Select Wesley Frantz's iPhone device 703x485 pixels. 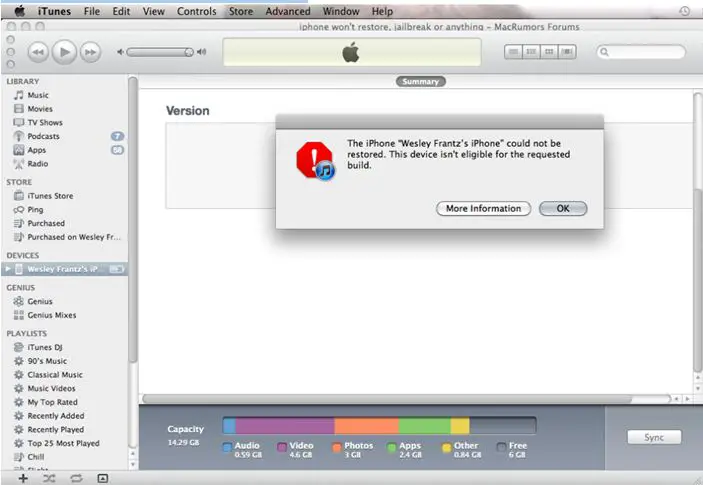65,269
